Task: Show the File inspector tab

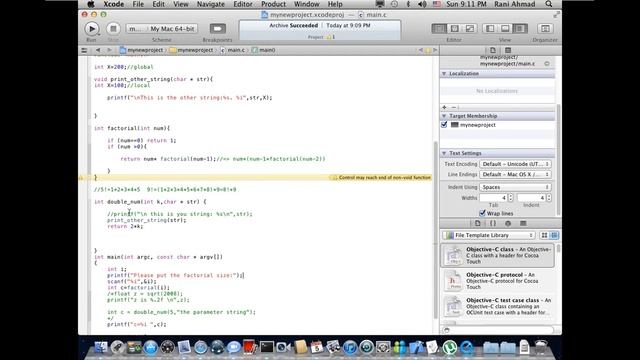Action: (x=493, y=50)
